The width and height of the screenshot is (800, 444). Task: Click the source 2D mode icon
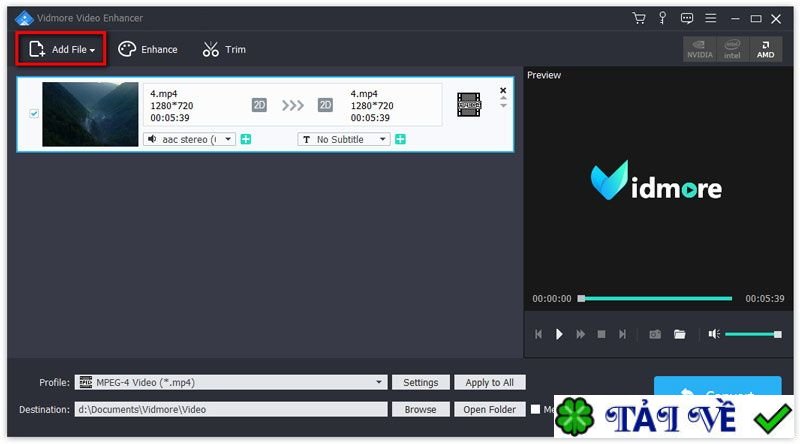(259, 105)
